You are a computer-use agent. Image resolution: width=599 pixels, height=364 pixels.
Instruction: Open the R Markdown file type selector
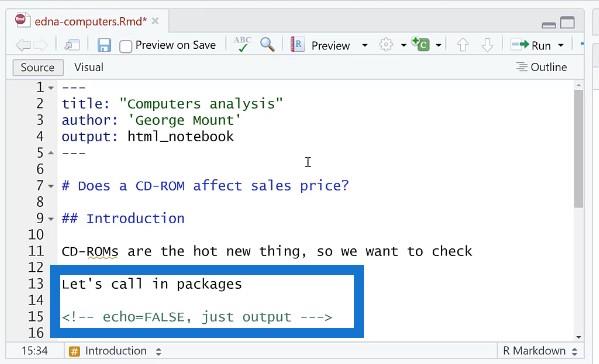(x=540, y=351)
